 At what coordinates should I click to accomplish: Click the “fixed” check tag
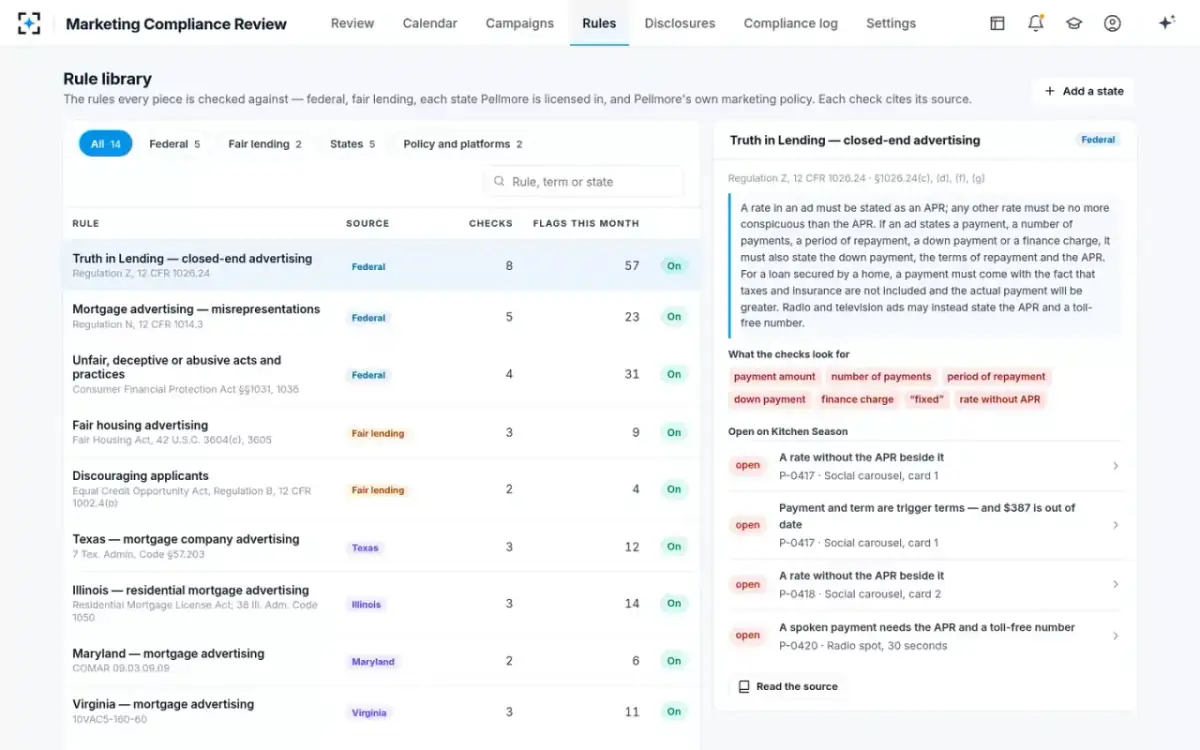(927, 400)
